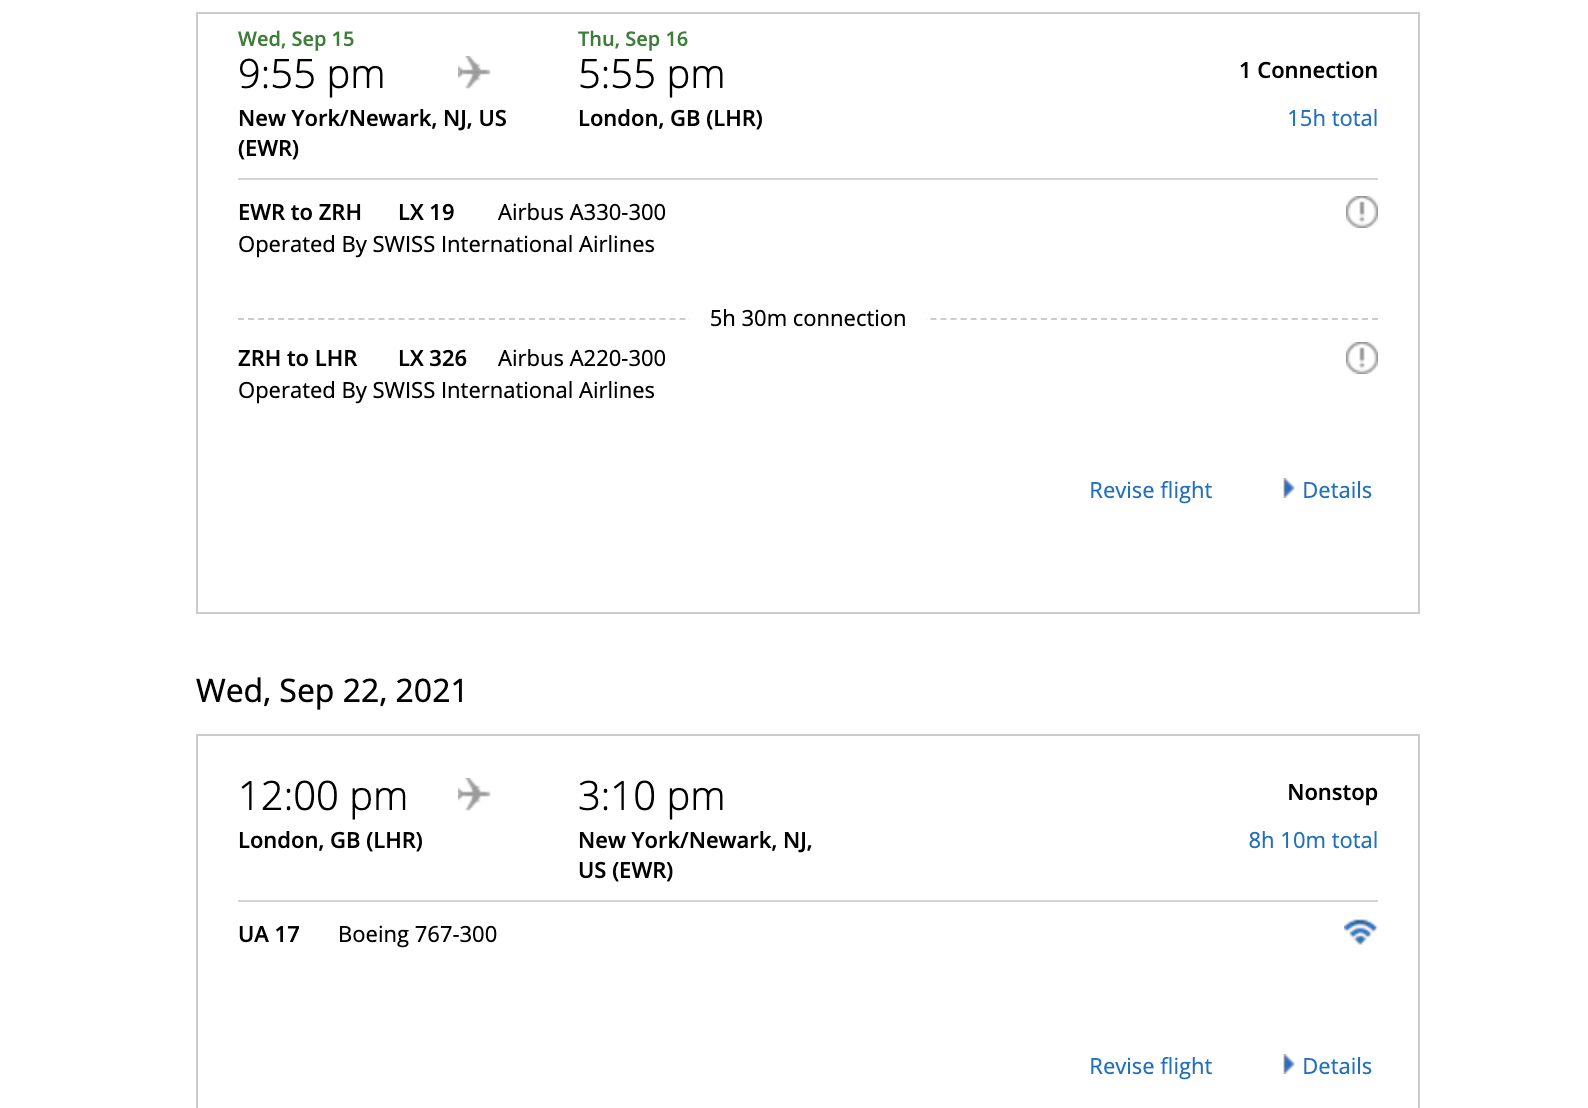Click the EWR to ZRH segment label
Image resolution: width=1588 pixels, height=1108 pixels.
click(300, 212)
